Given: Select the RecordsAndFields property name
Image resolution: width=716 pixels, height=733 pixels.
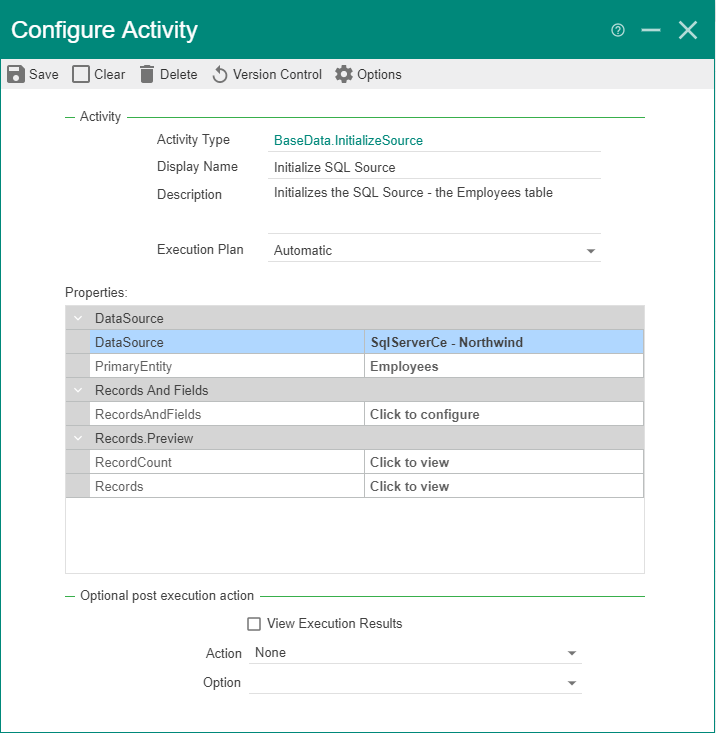Looking at the screenshot, I should [x=227, y=414].
